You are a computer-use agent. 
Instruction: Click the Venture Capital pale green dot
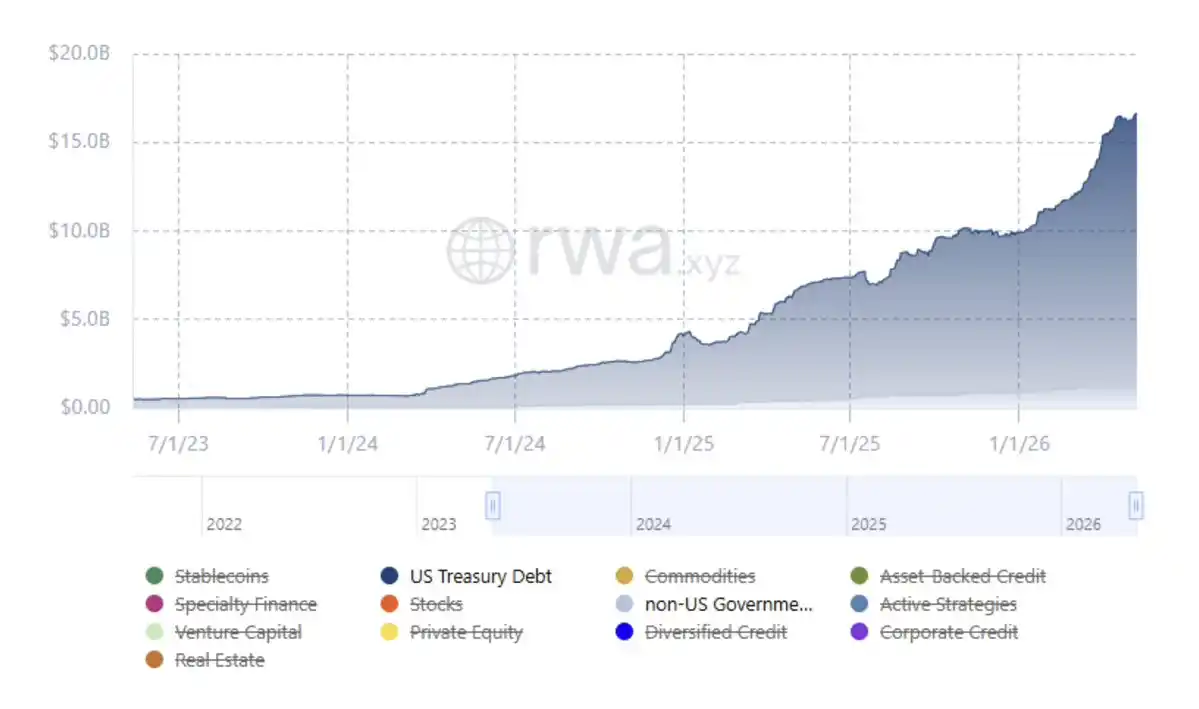pos(154,632)
